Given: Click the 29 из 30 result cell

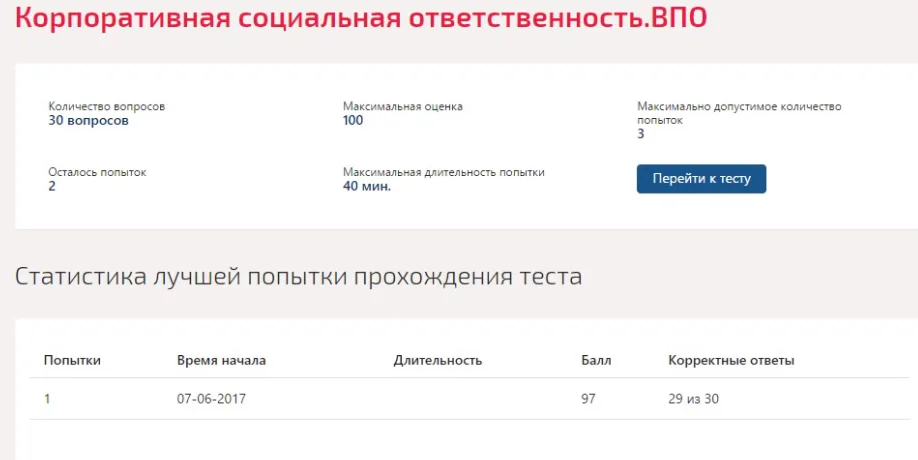Looking at the screenshot, I should point(693,399).
